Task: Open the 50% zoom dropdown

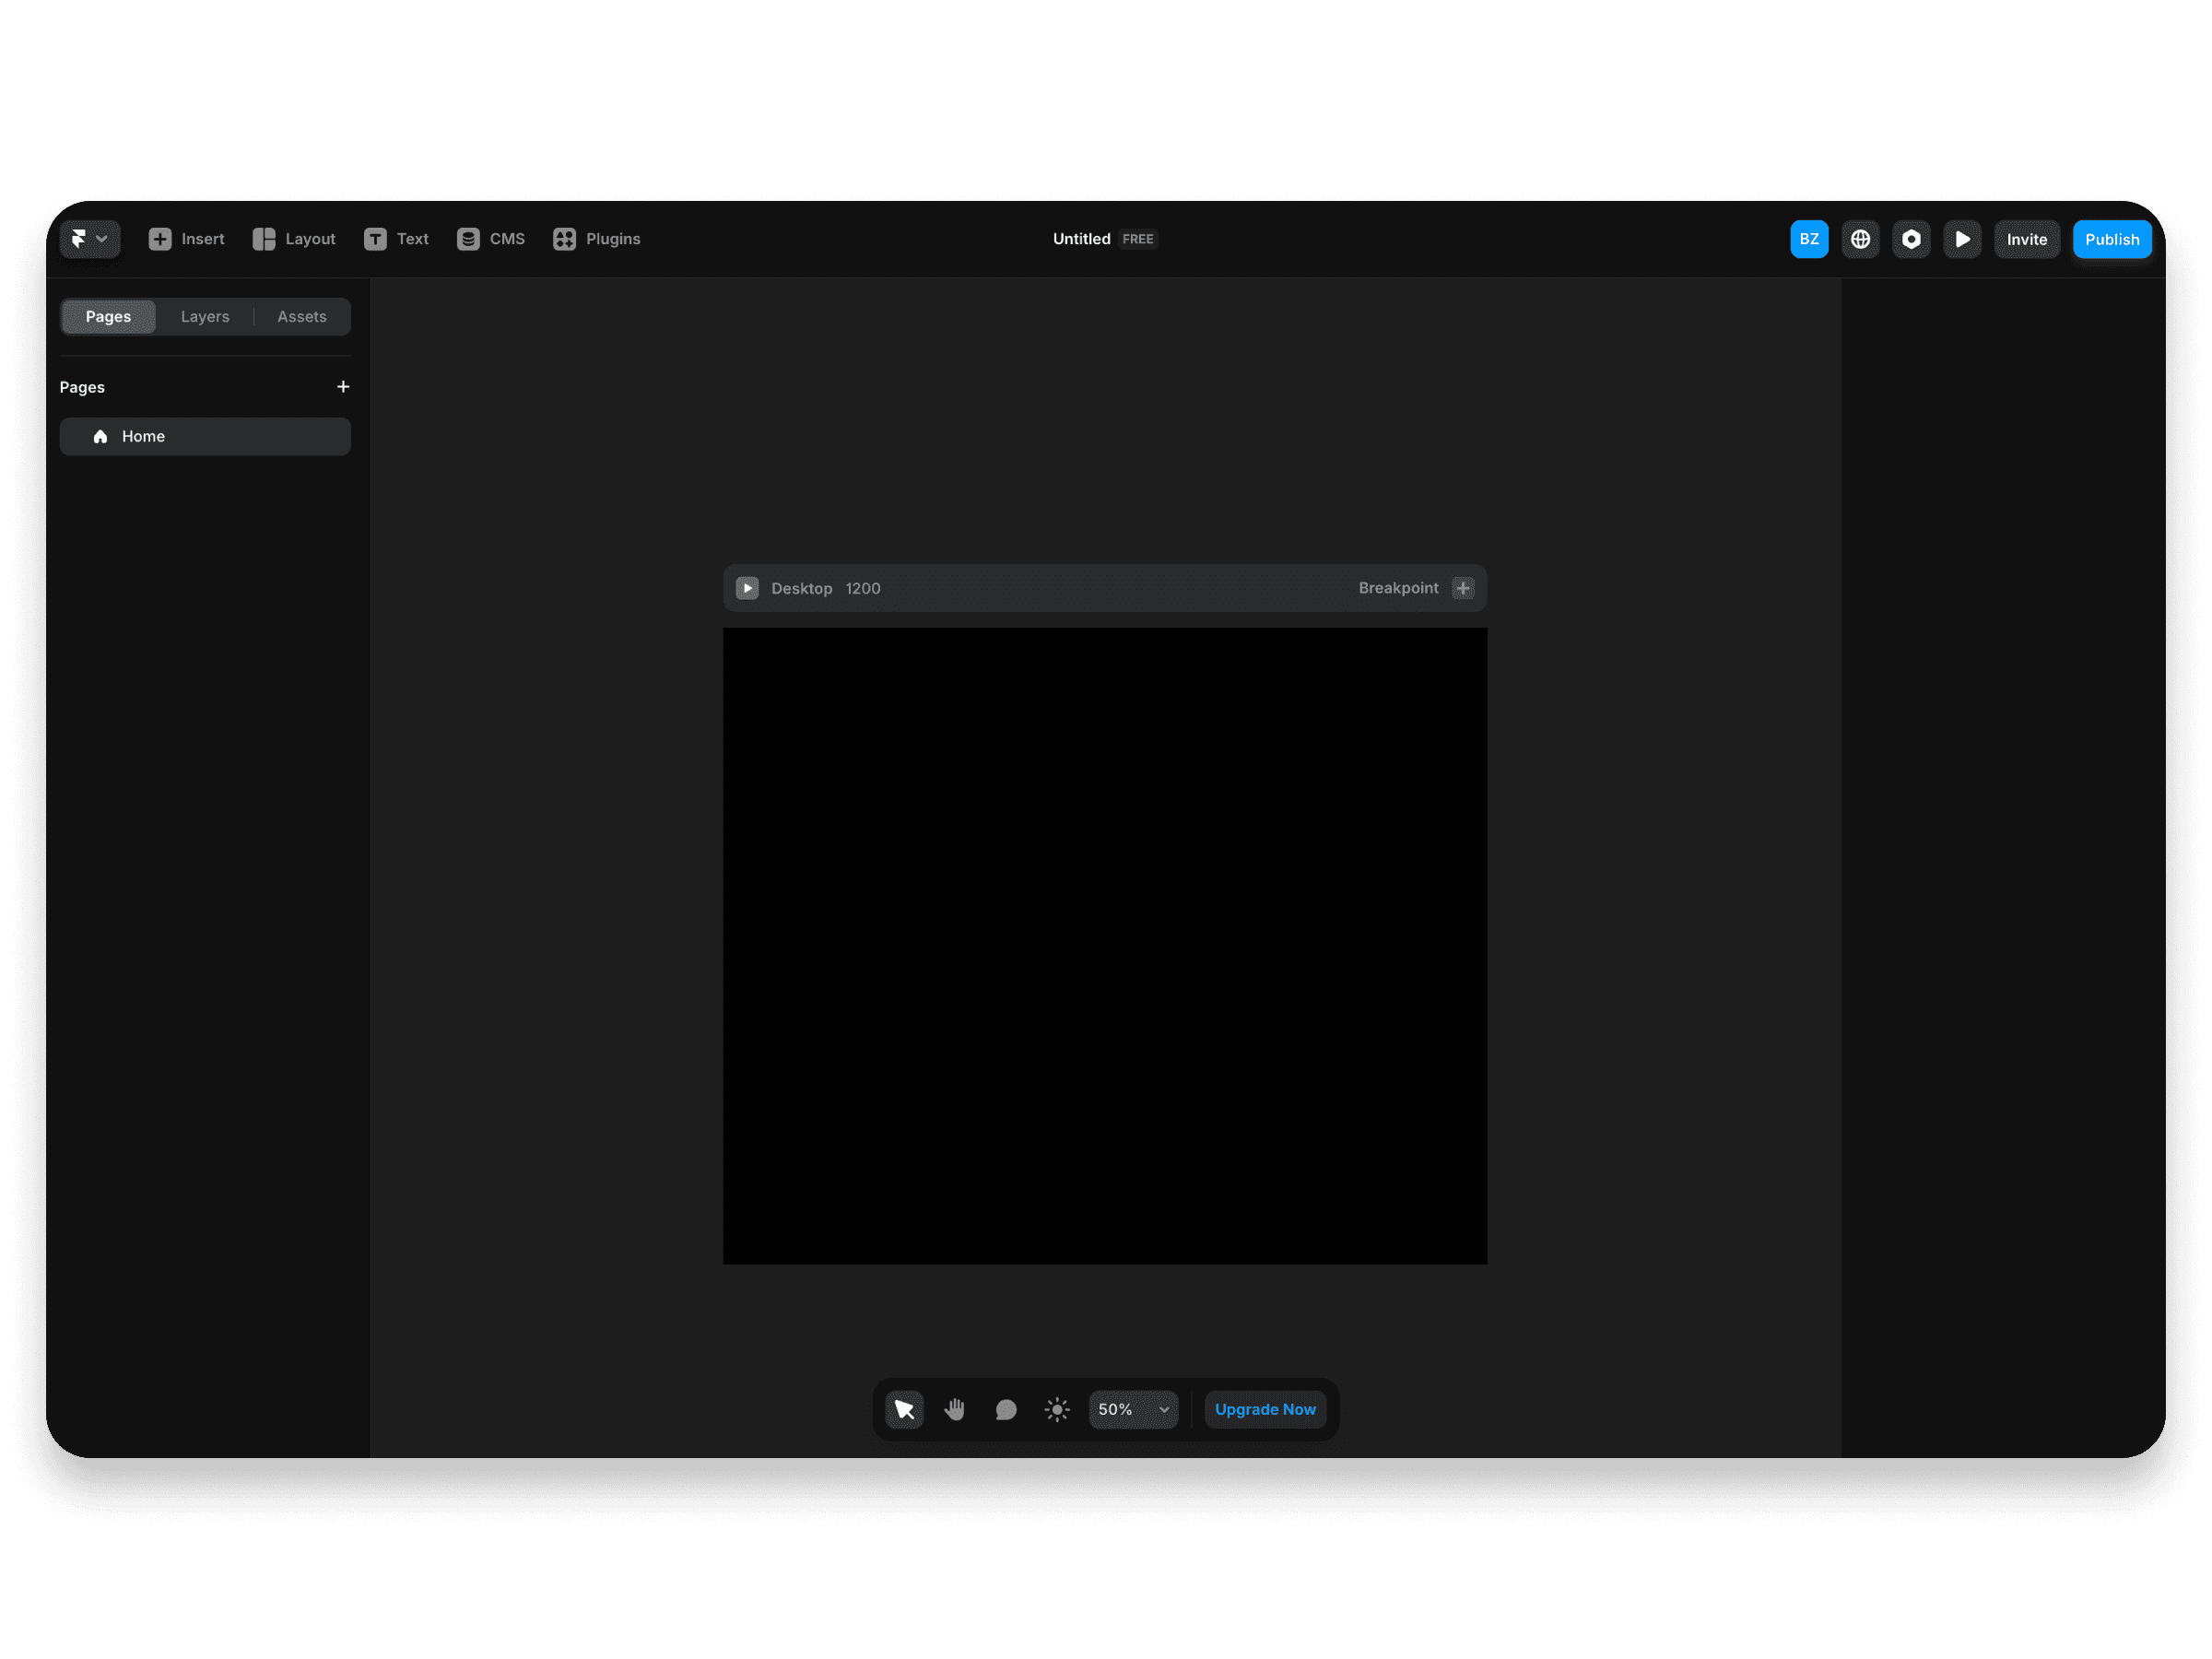Action: pyautogui.click(x=1133, y=1409)
